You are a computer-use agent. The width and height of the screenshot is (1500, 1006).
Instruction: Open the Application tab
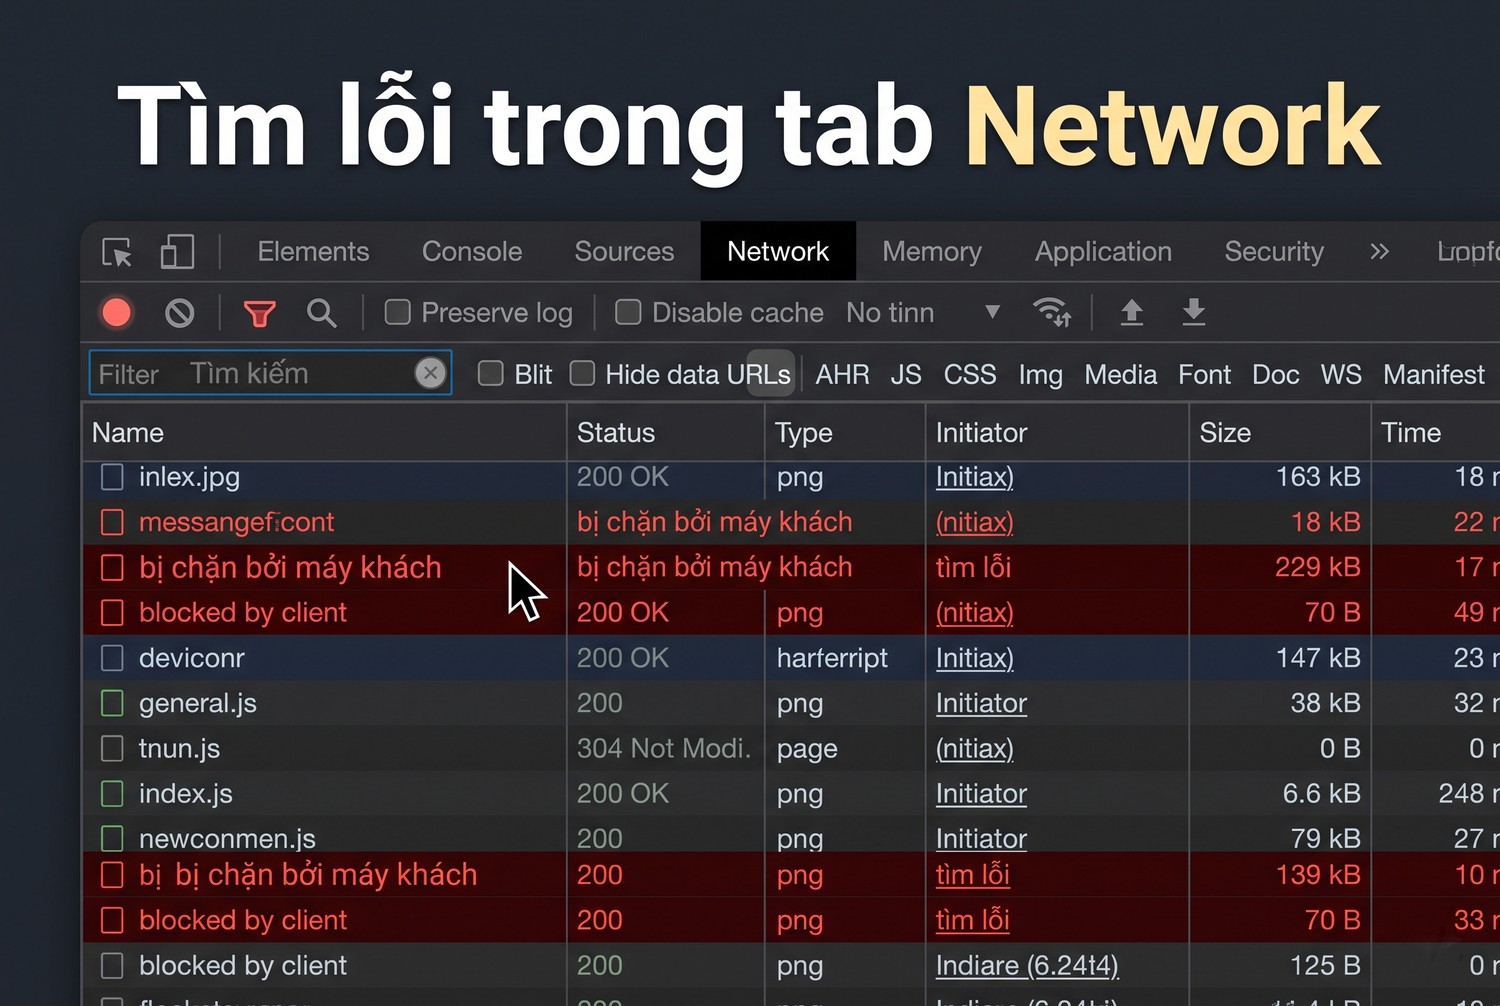pos(1103,252)
